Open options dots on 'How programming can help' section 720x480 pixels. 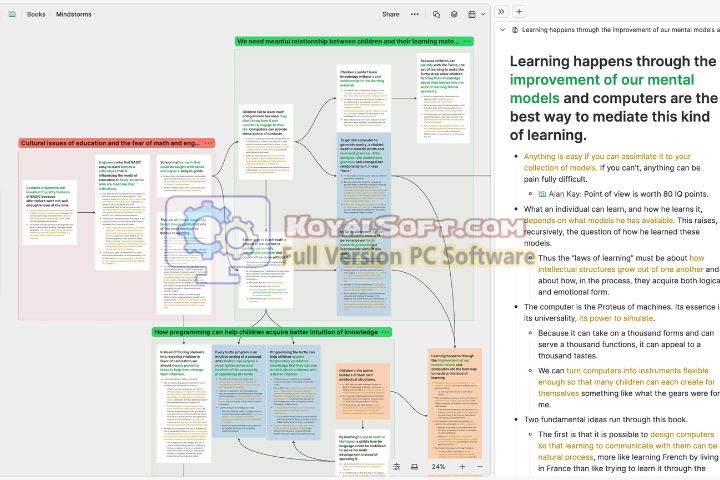(386, 332)
